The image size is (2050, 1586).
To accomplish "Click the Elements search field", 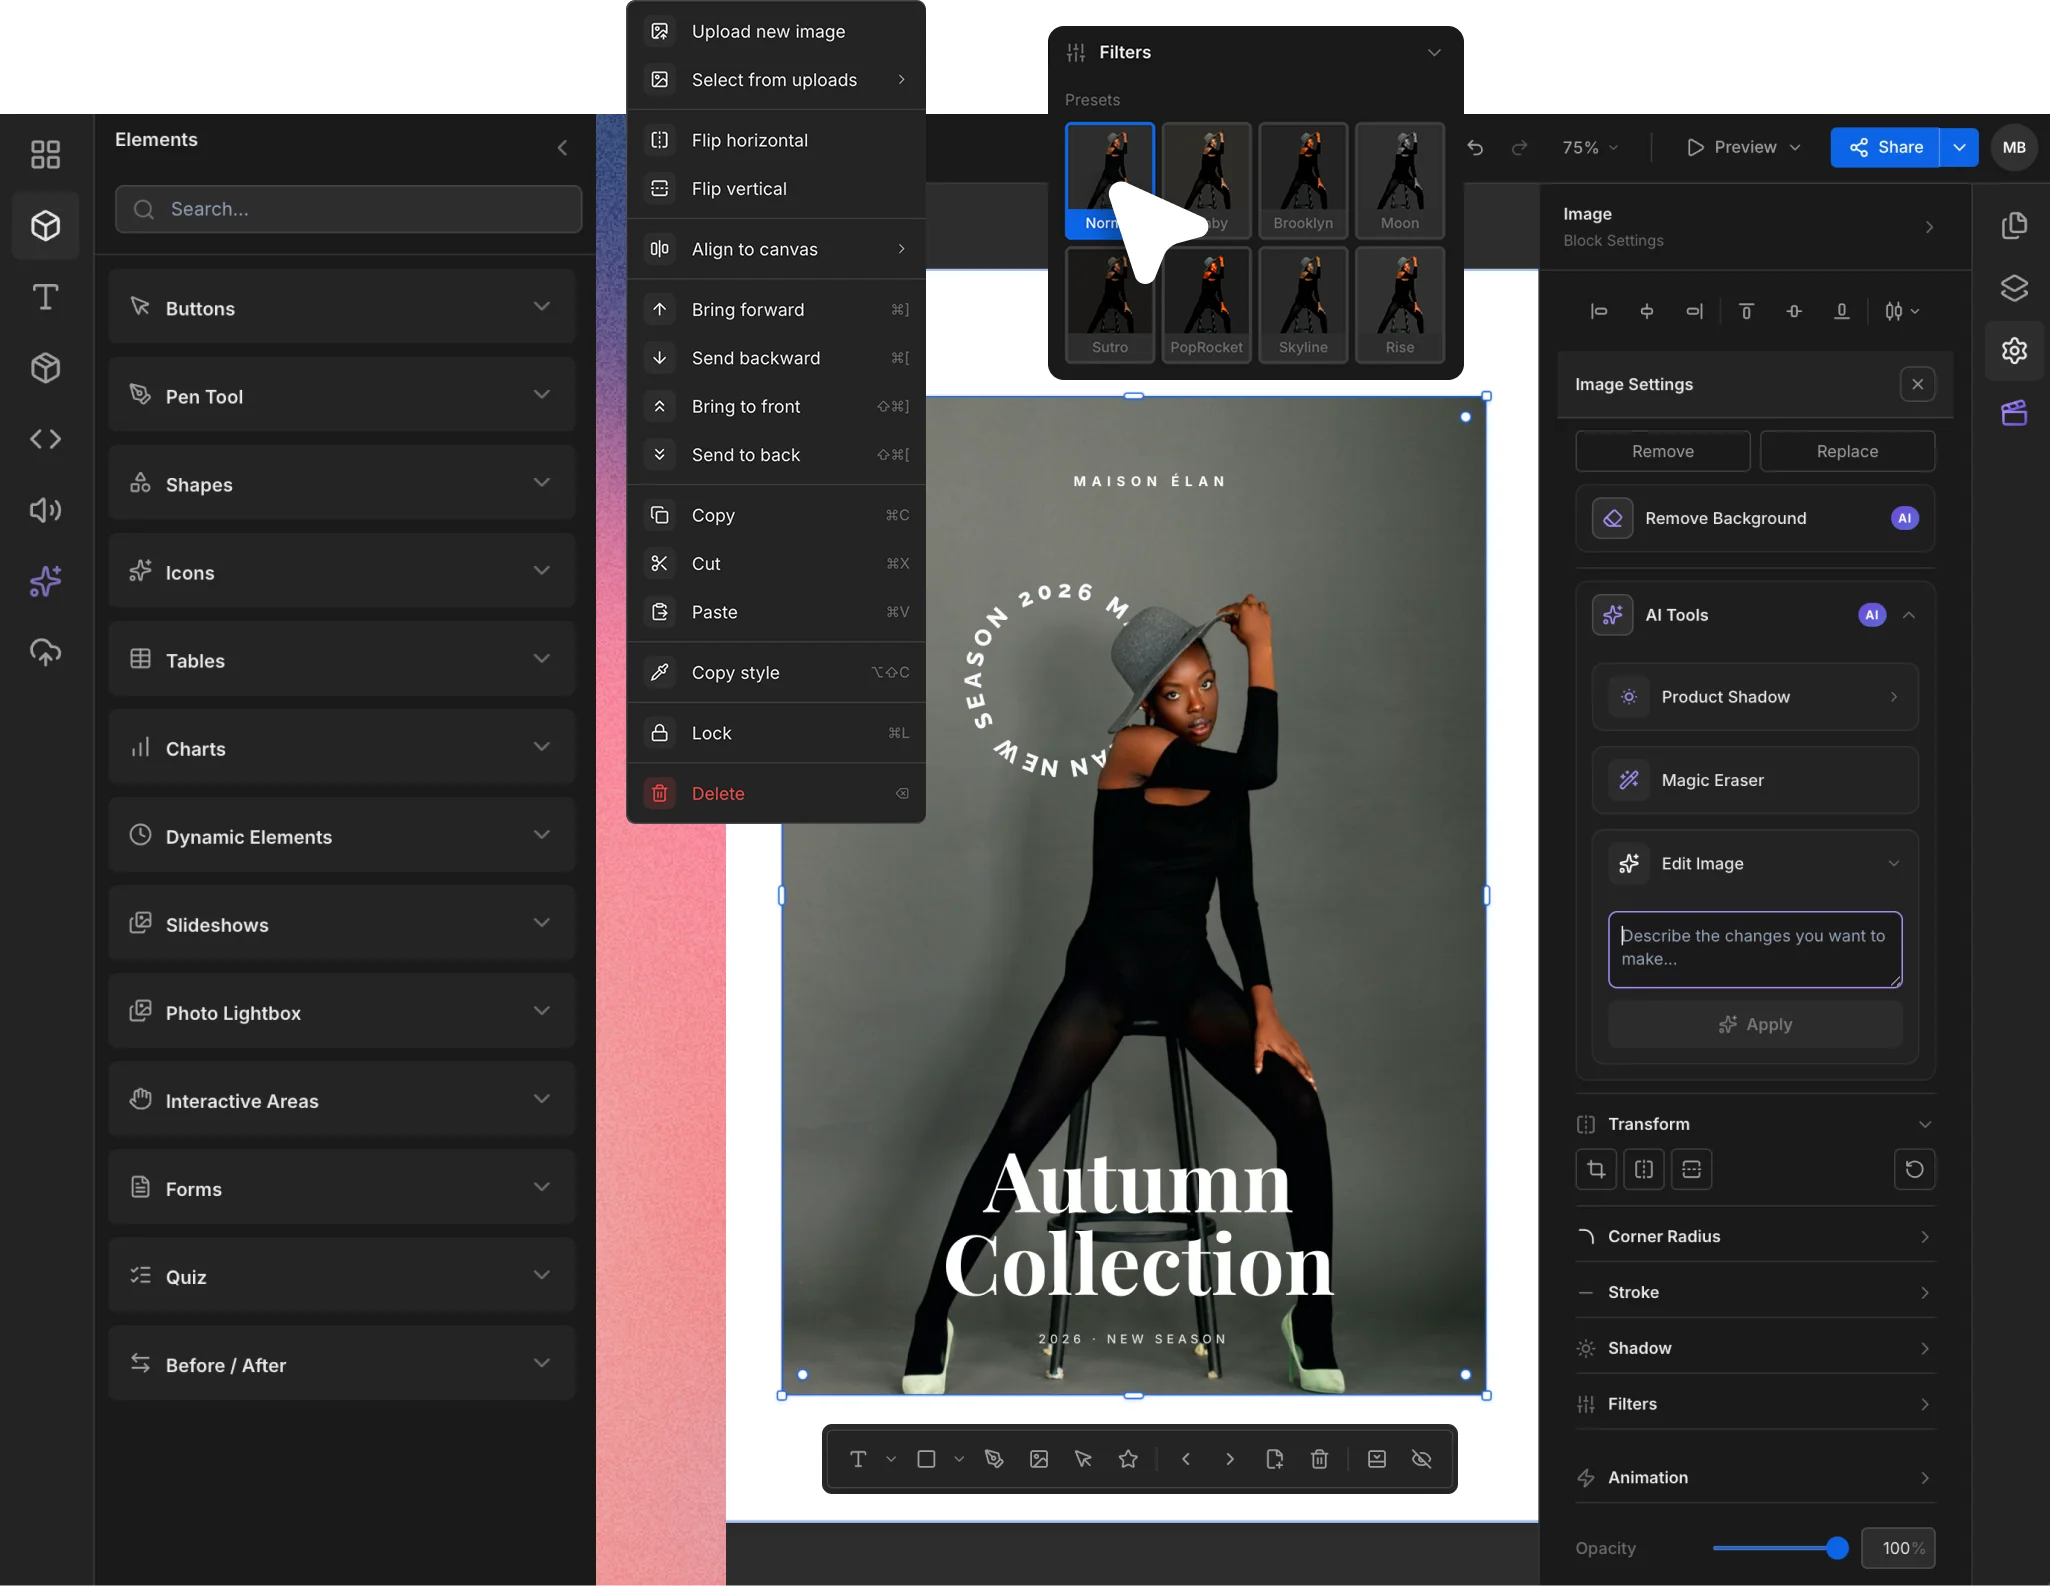I will 348,209.
